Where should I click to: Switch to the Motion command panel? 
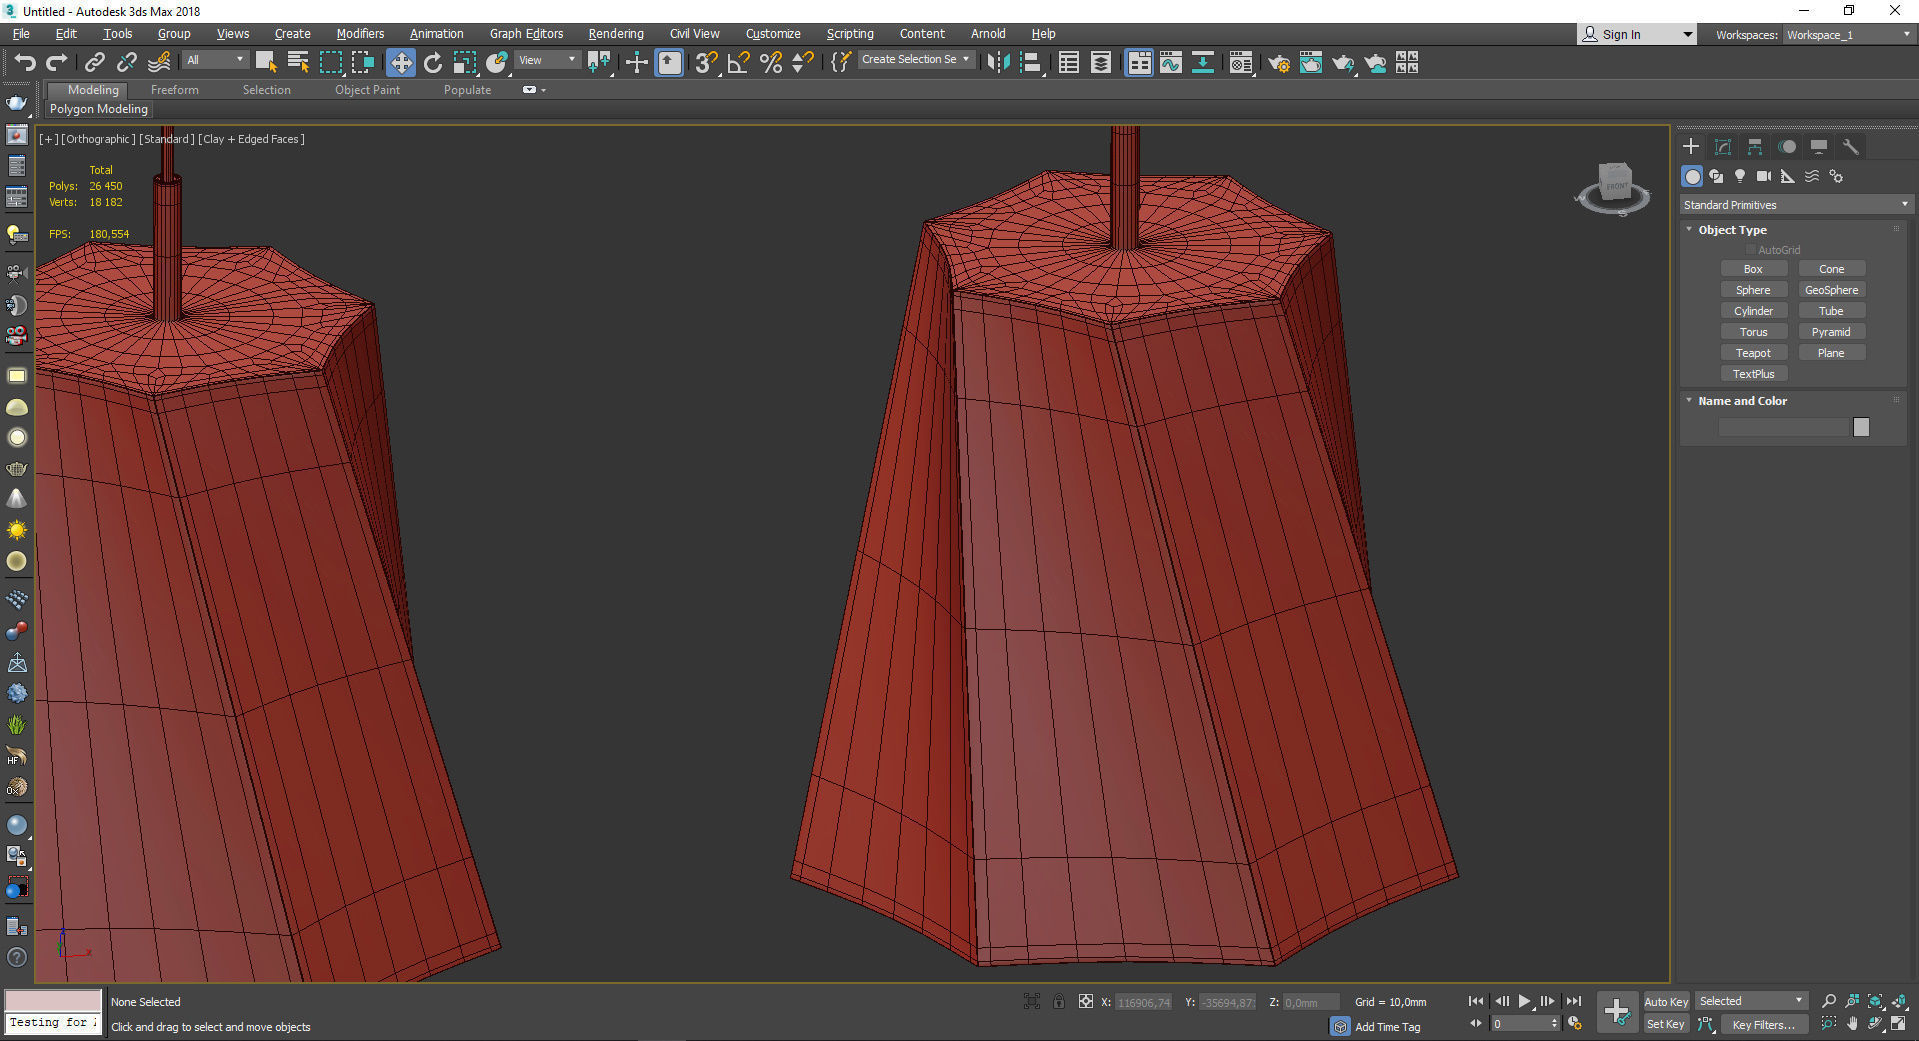tap(1787, 147)
